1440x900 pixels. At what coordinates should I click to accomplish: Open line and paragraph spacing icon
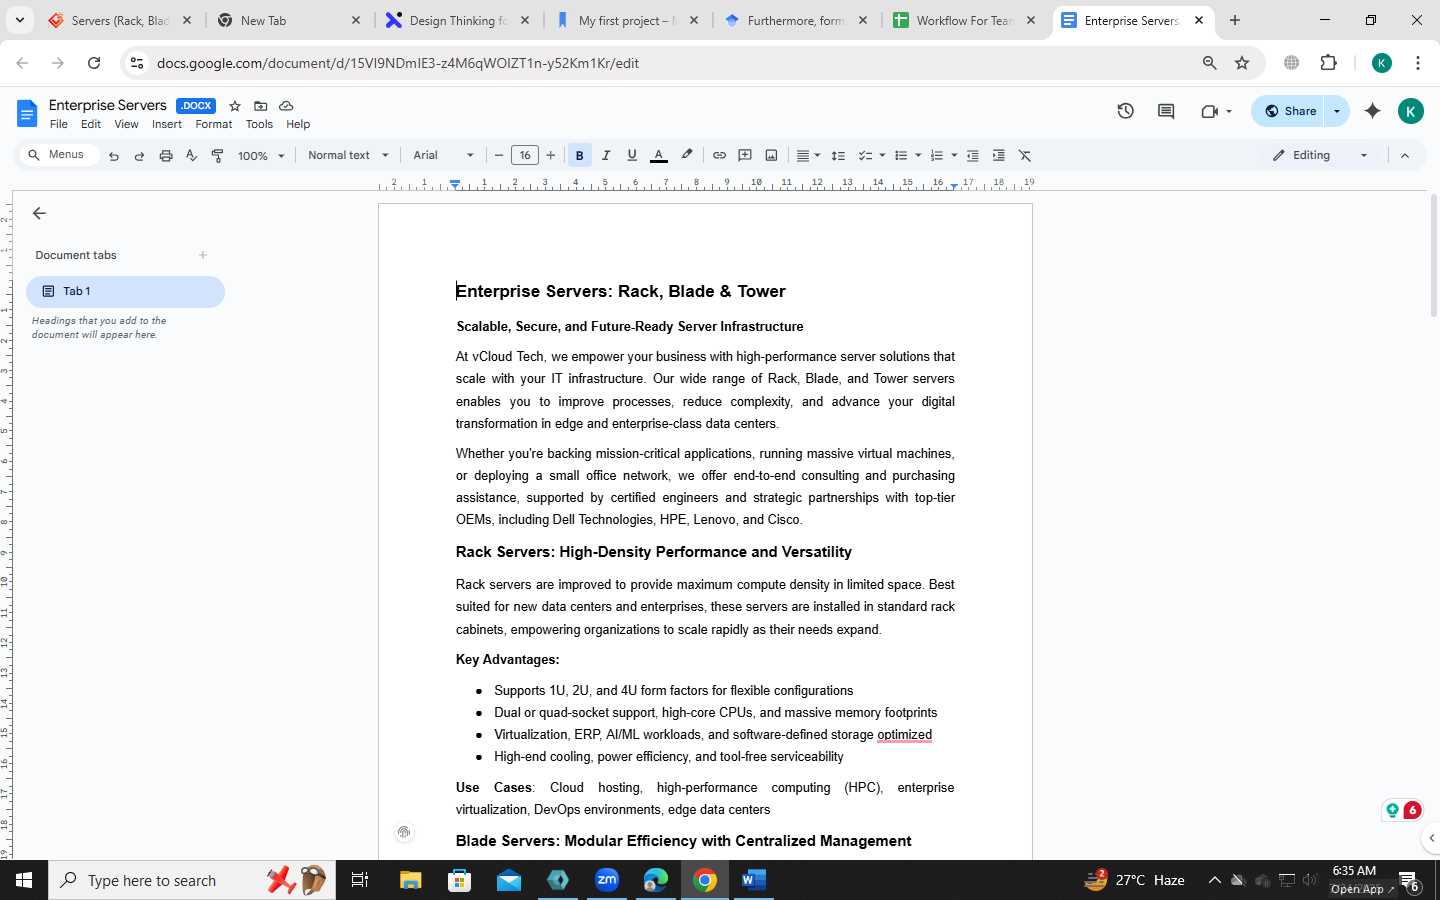point(838,155)
